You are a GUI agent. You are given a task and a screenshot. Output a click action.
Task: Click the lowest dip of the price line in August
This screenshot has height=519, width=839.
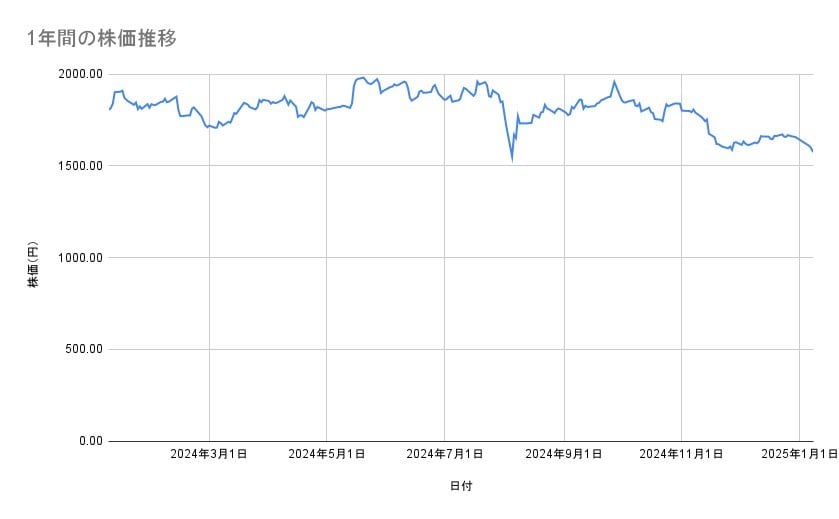click(x=512, y=157)
